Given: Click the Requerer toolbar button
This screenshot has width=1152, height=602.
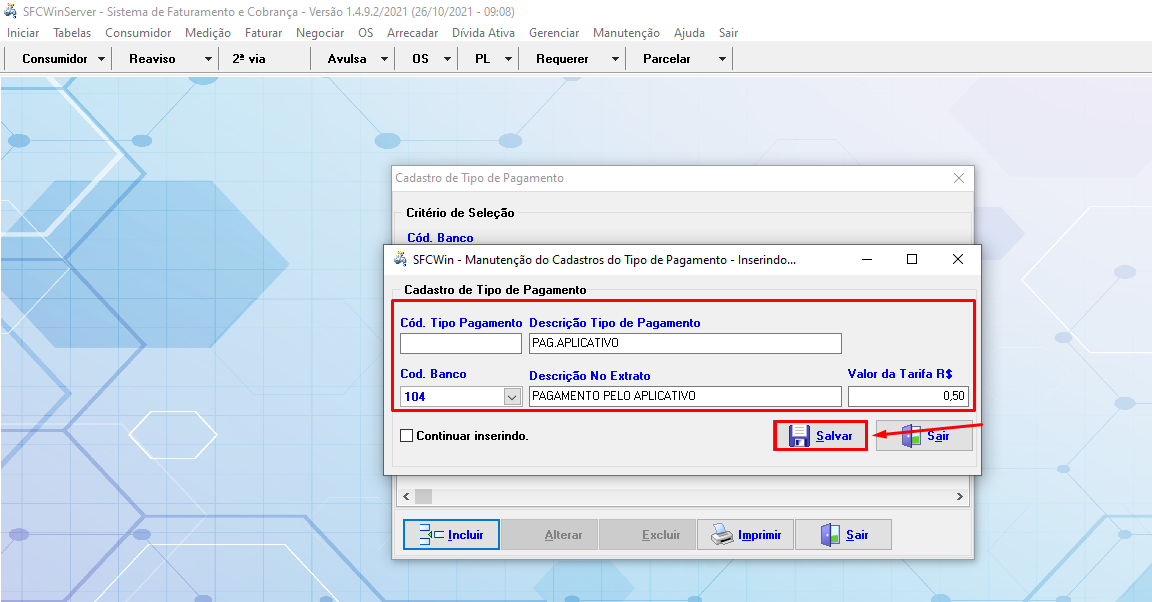Looking at the screenshot, I should (x=562, y=59).
